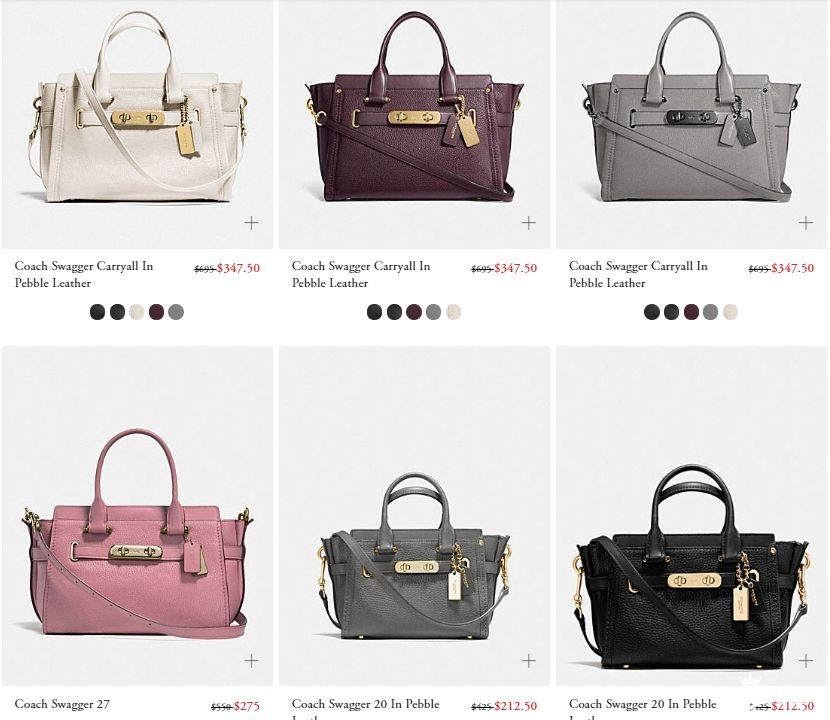
Task: Open the first Coach Swagger Carryall title link
Action: pyautogui.click(x=84, y=274)
